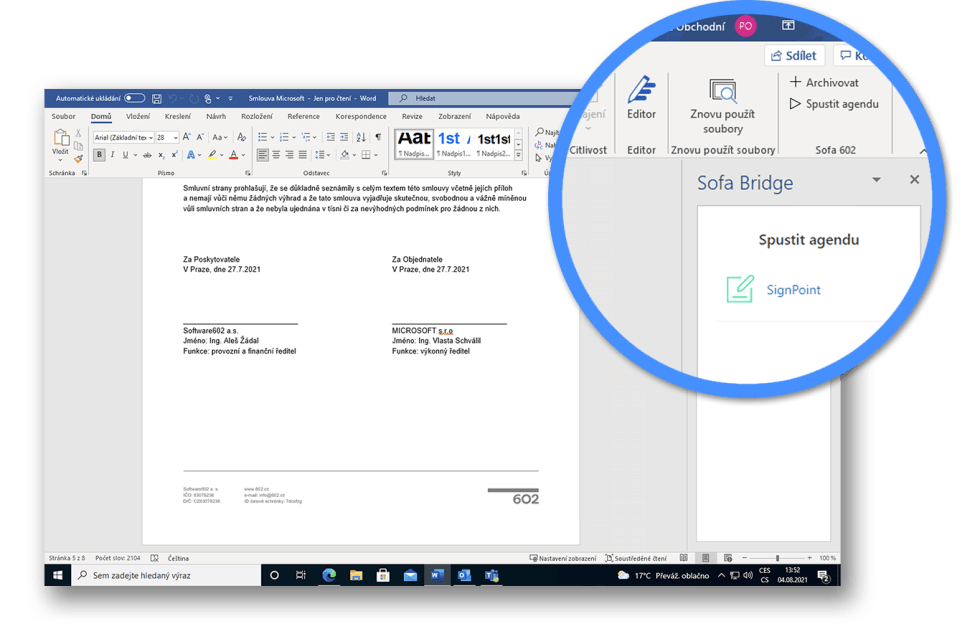The height and width of the screenshot is (629, 980).
Task: Click the Bullets list icon
Action: click(262, 137)
